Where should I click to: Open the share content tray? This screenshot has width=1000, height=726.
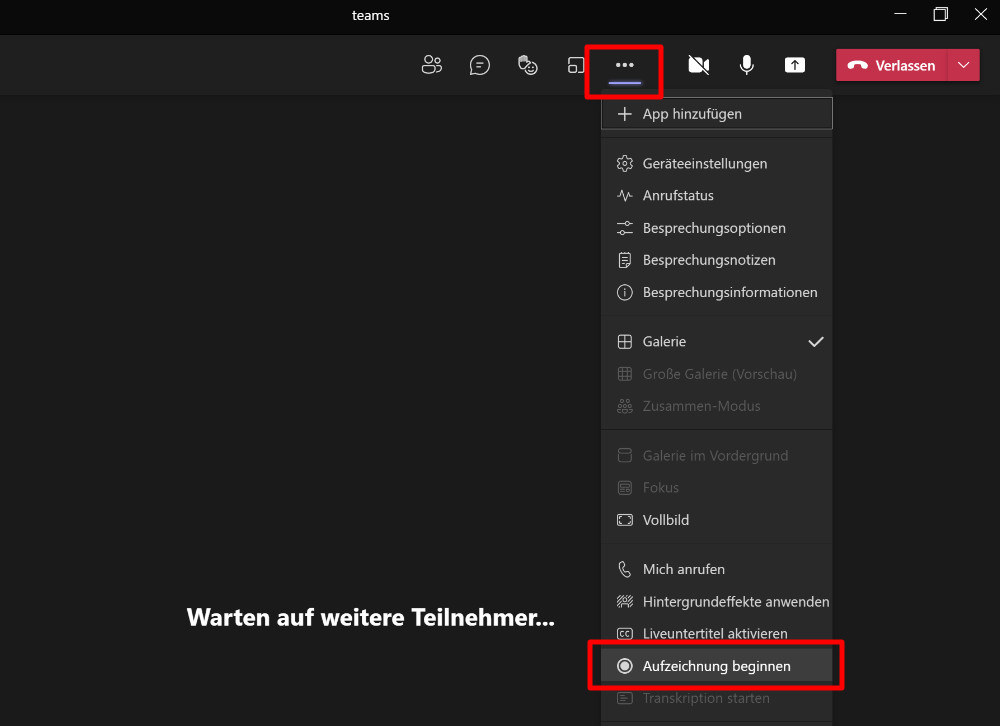[795, 65]
